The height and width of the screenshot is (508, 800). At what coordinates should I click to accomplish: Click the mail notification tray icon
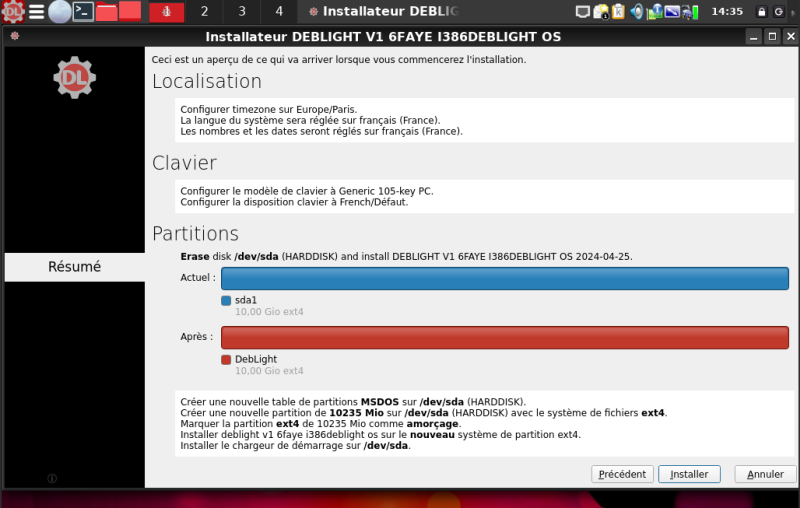click(x=601, y=12)
